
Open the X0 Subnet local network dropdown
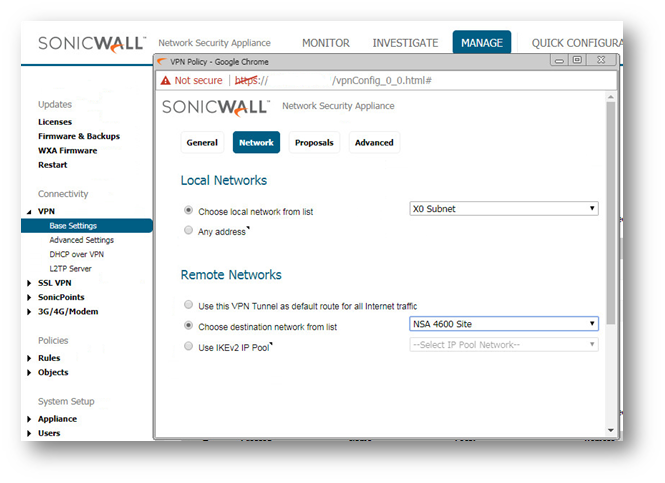click(x=504, y=209)
